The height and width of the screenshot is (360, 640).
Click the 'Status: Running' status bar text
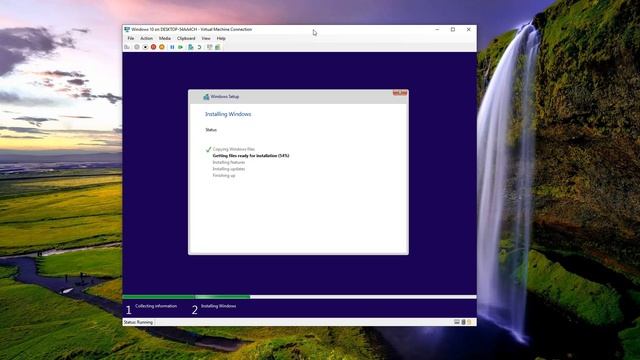coord(138,322)
